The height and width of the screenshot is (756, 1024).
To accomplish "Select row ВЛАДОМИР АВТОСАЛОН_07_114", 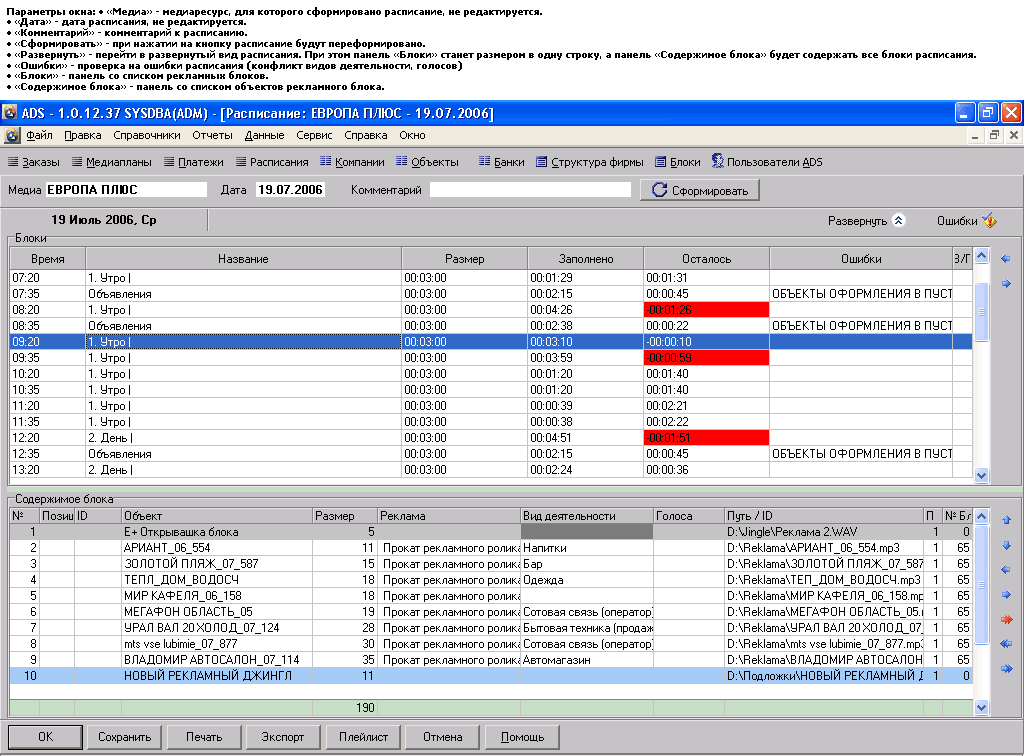I will (491, 659).
